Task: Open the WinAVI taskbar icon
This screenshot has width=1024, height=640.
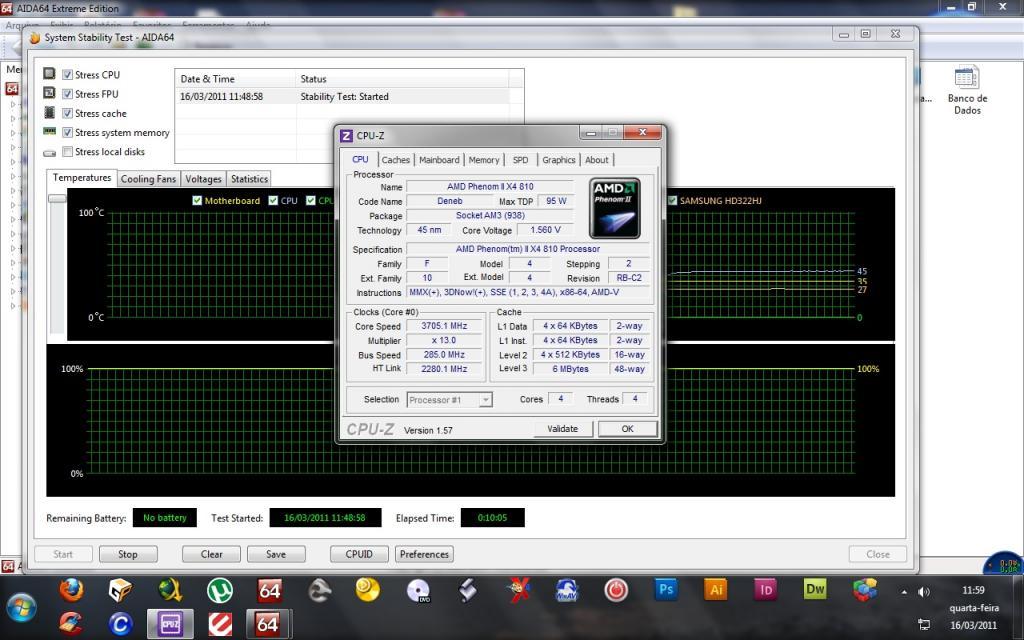Action: pos(566,590)
